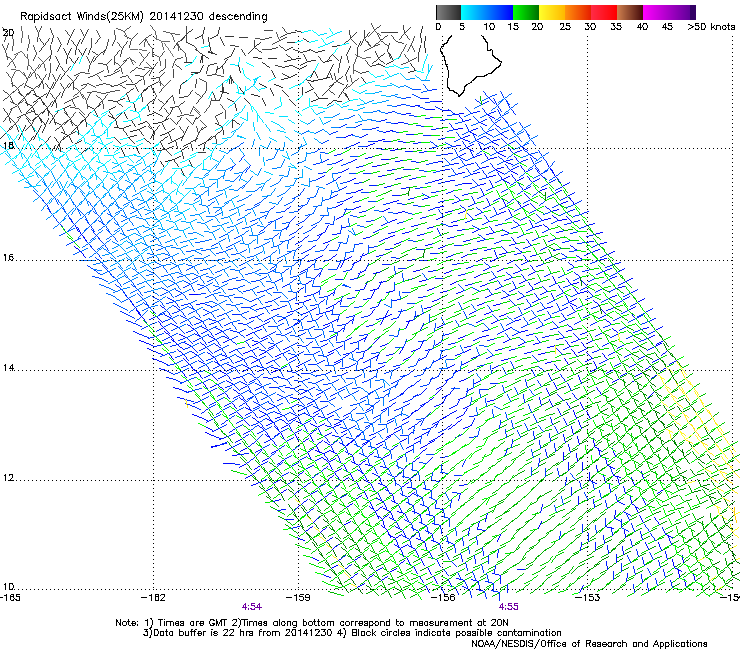Screen dimensions: 740x650
Task: Click the 4:55 swath time marker
Action: point(508,607)
